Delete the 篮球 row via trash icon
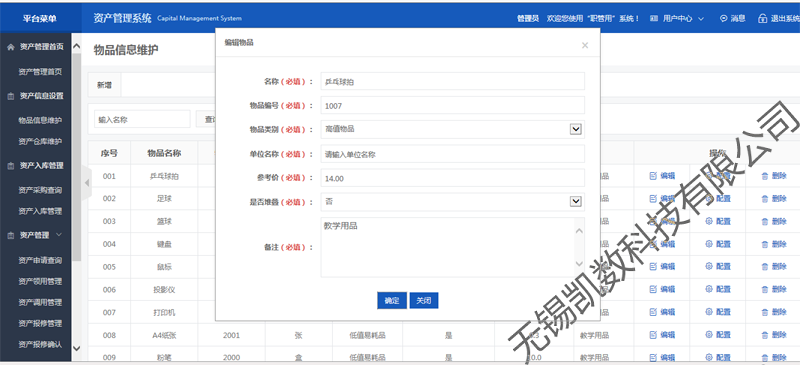The image size is (800, 365). click(765, 221)
